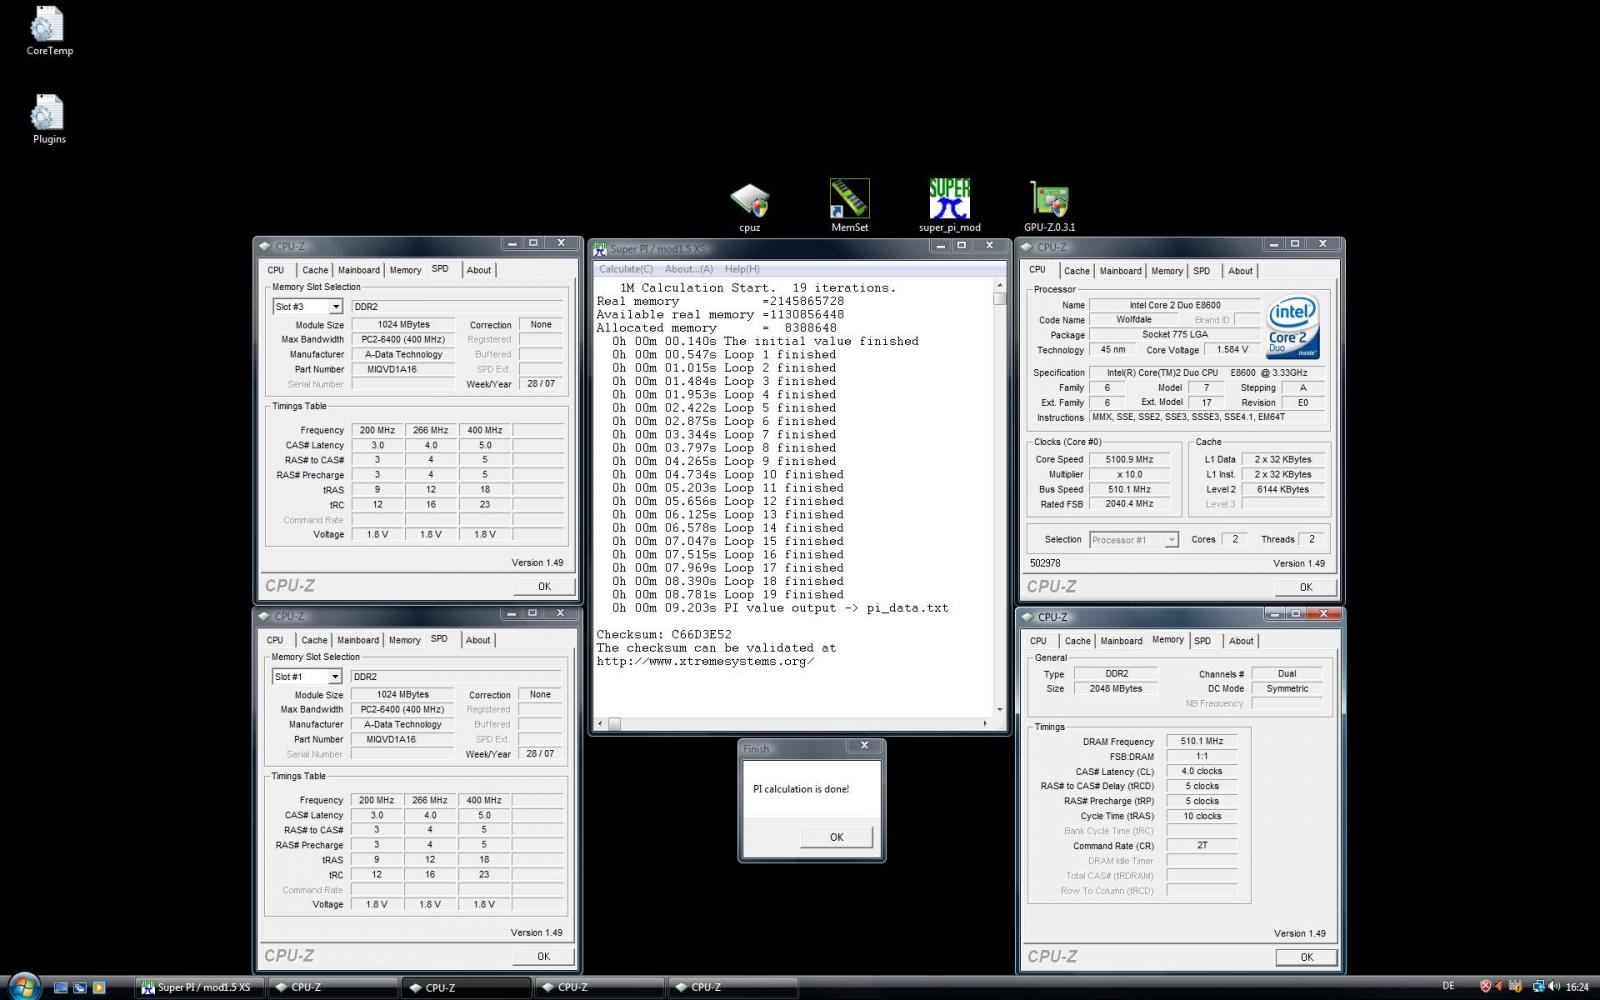Click OK in Memory timings CPU-Z window
Viewport: 1600px width, 1000px height.
click(x=1306, y=957)
